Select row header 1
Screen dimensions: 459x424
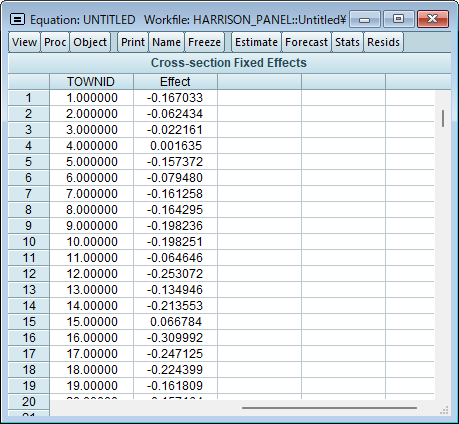coord(29,98)
